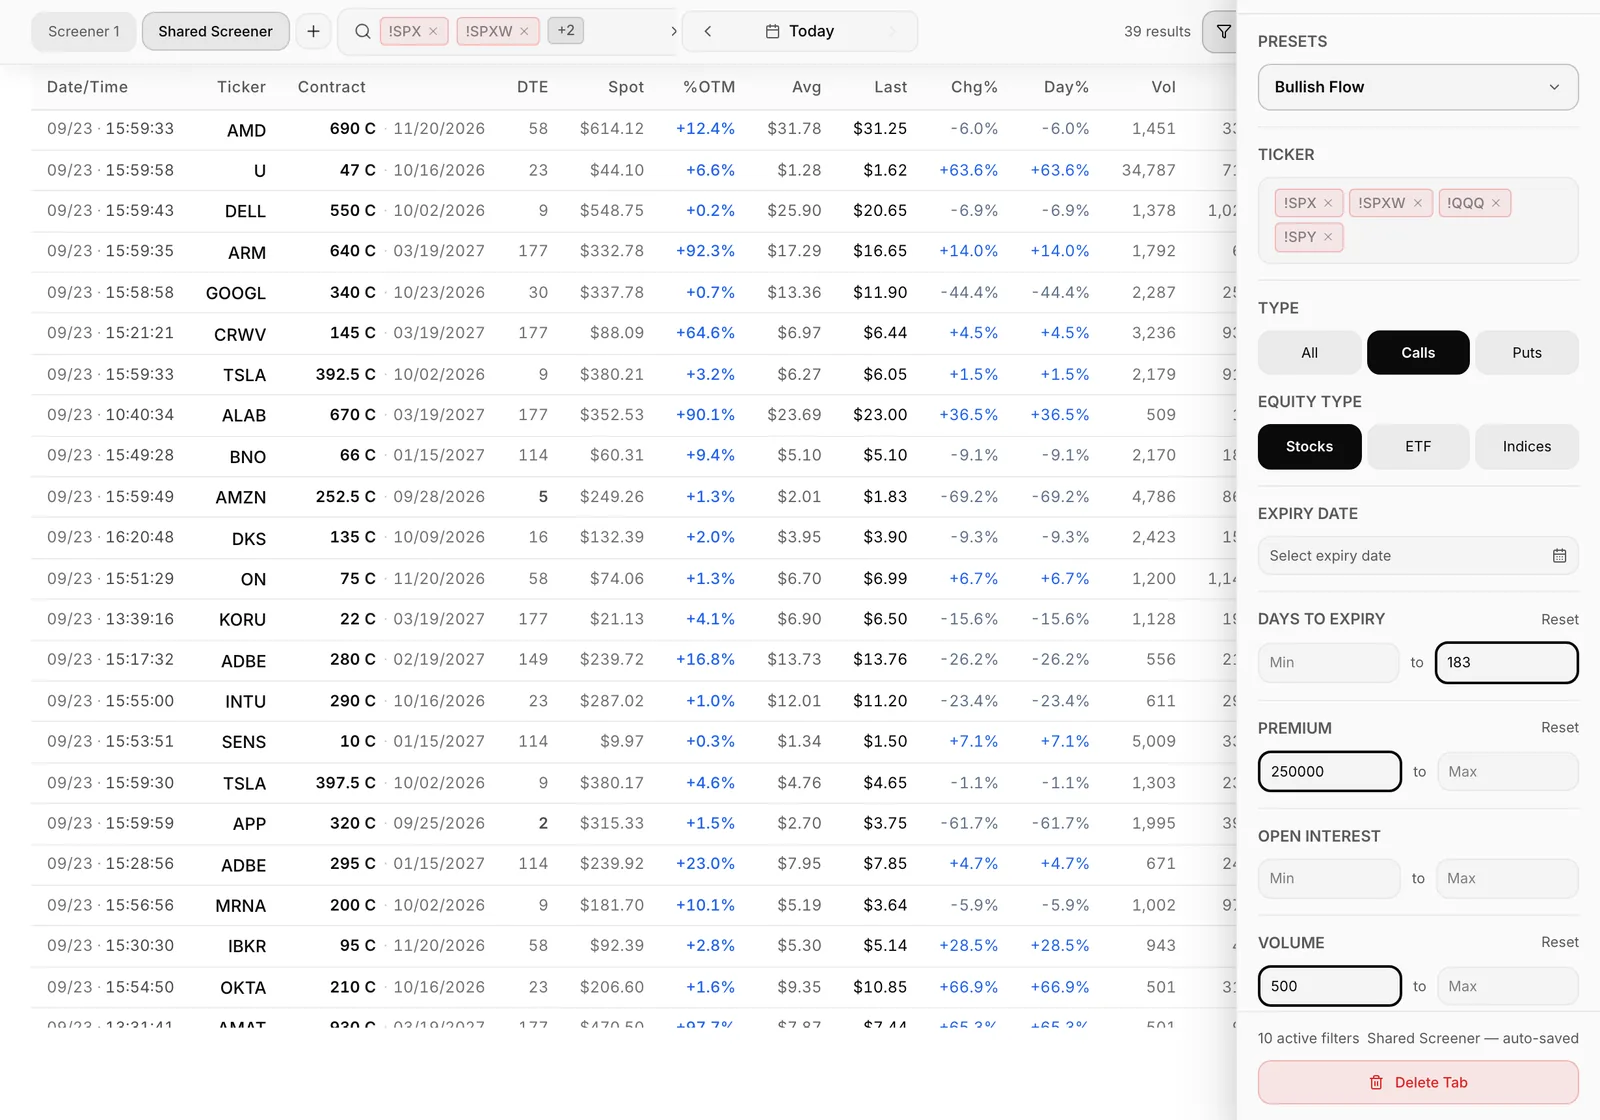Screen dimensions: 1600x1120
Task: Sort by Chg% column header
Action: coord(974,87)
